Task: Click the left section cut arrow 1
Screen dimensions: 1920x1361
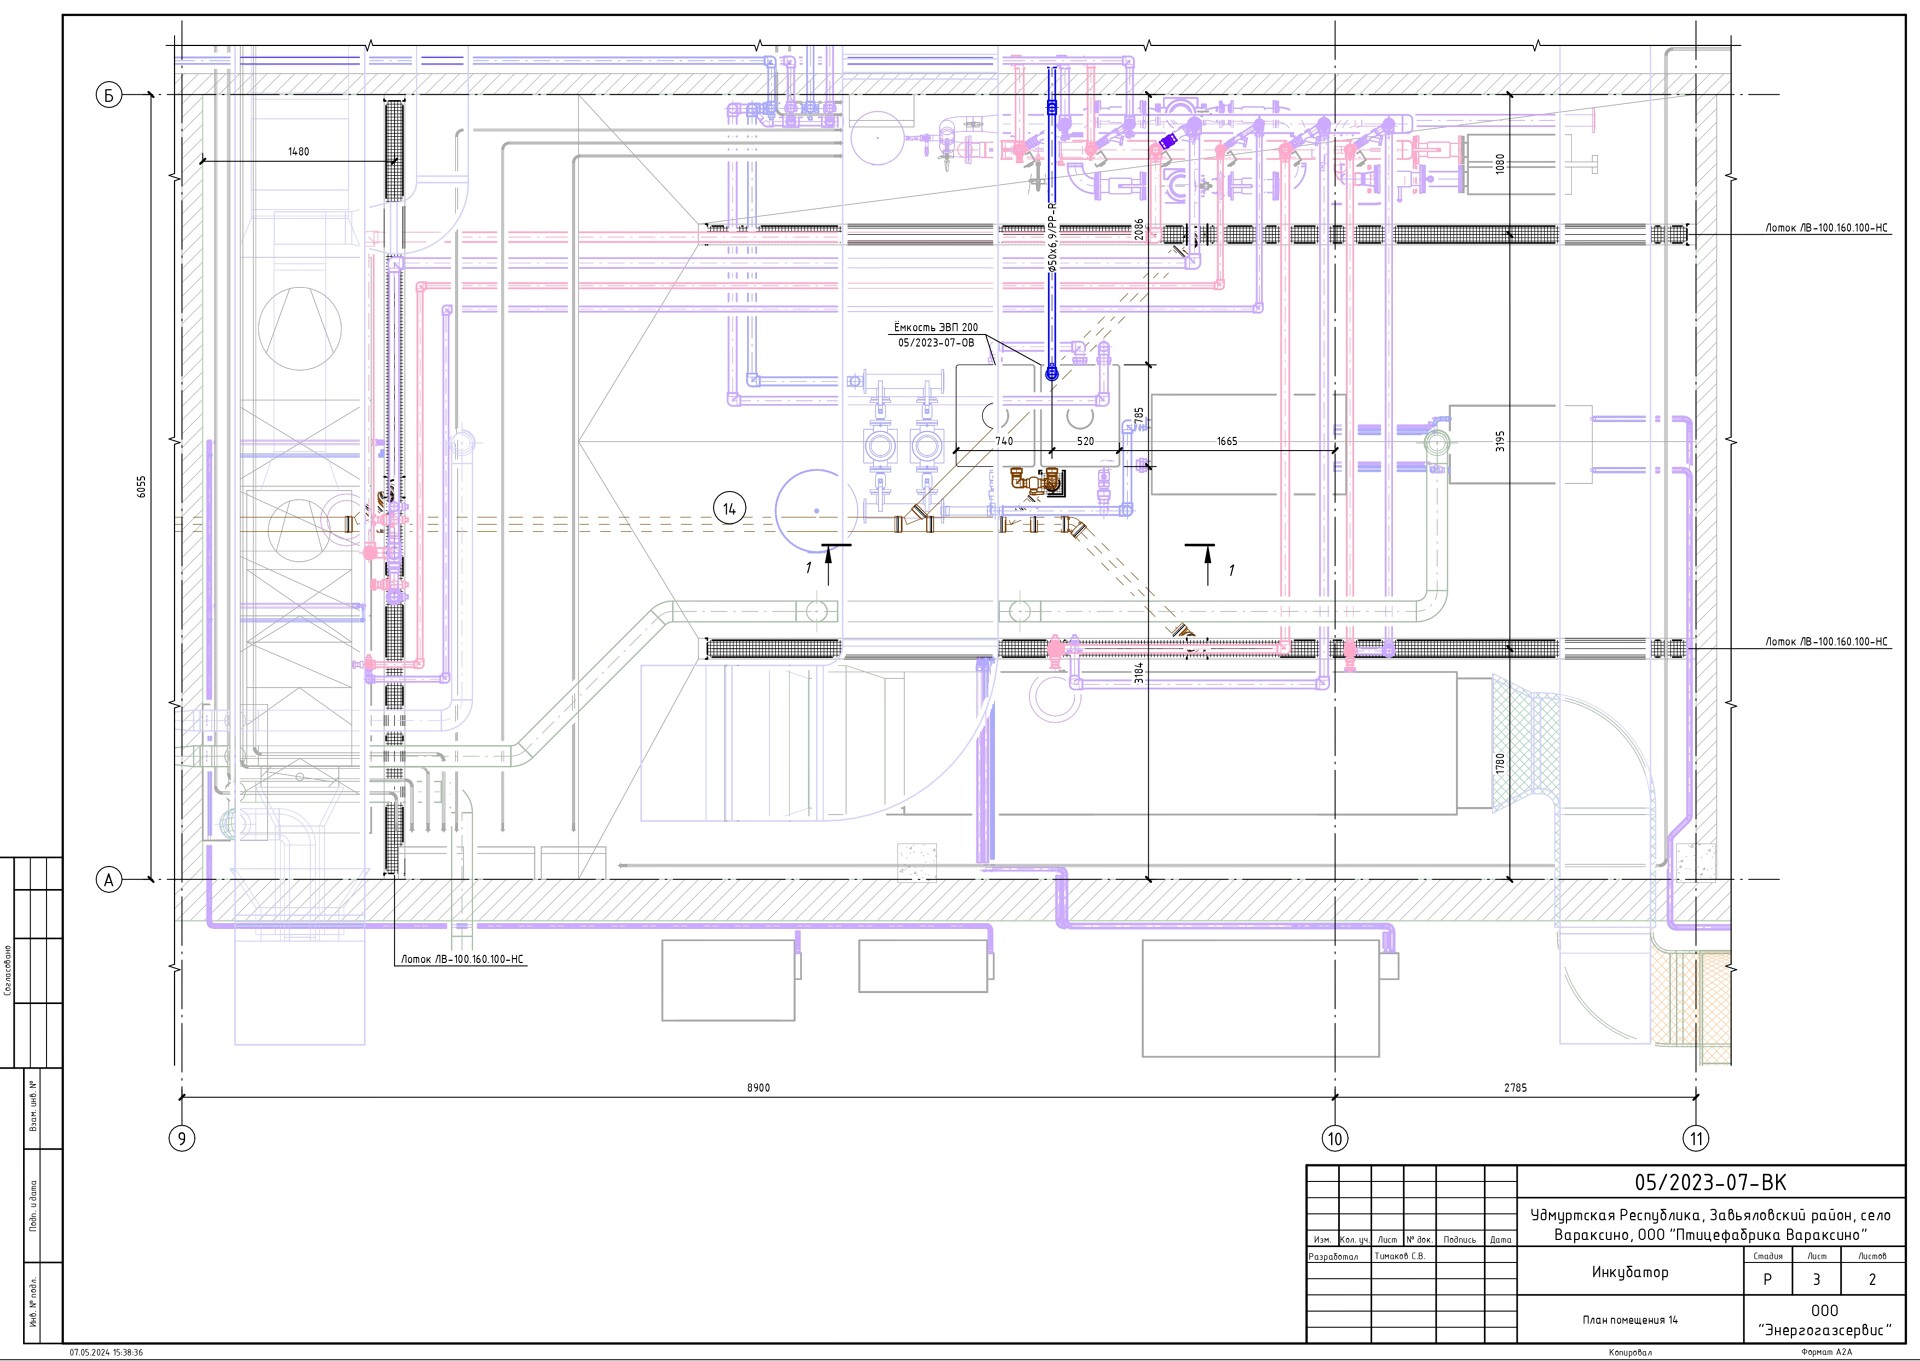Action: point(828,564)
